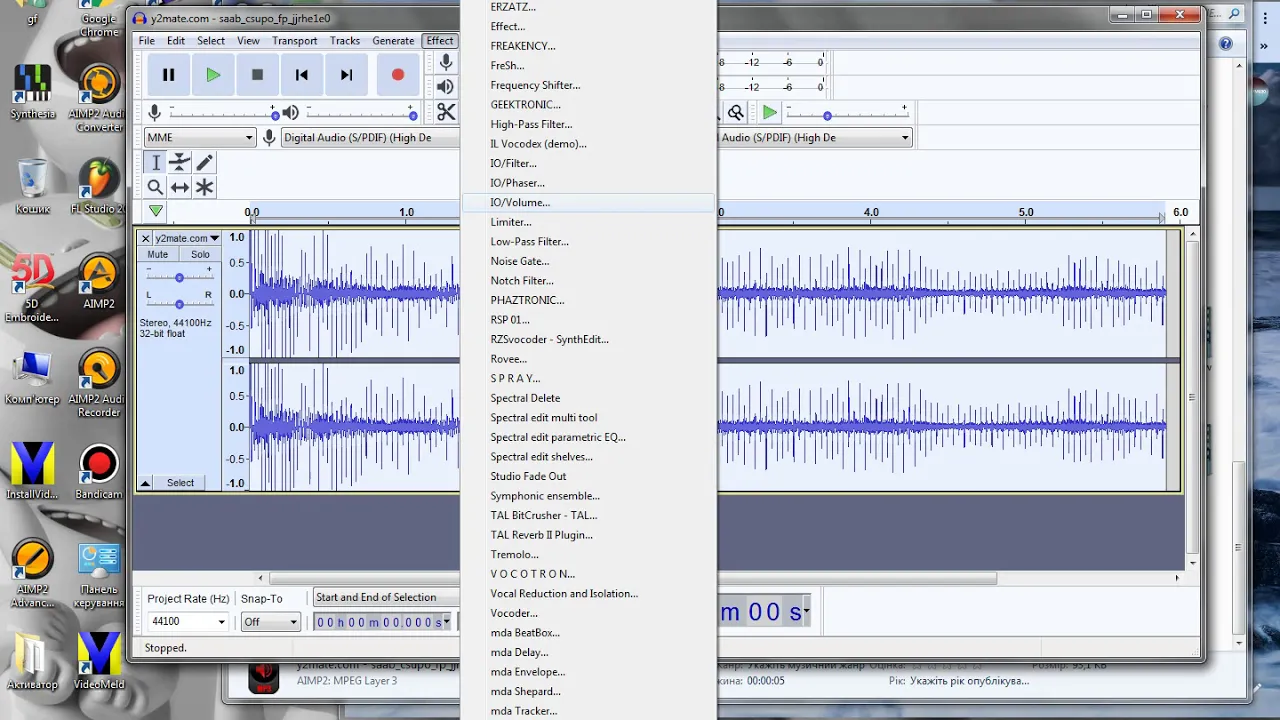
Task: Collapse the track using the bottom-left arrow
Action: (x=145, y=483)
